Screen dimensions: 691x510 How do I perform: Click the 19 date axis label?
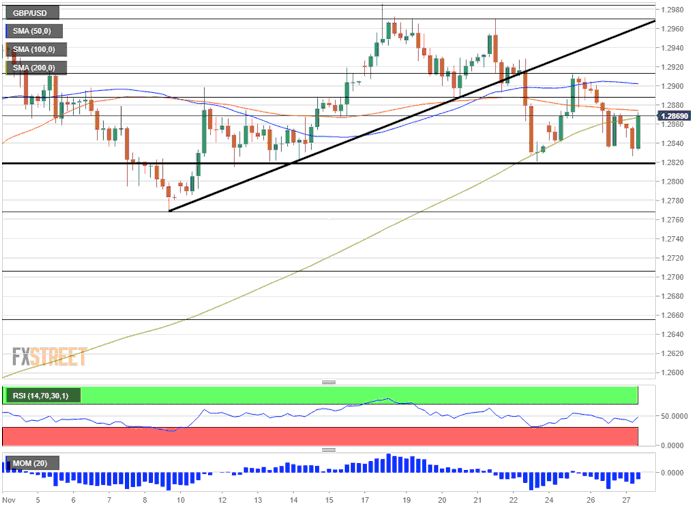(406, 500)
